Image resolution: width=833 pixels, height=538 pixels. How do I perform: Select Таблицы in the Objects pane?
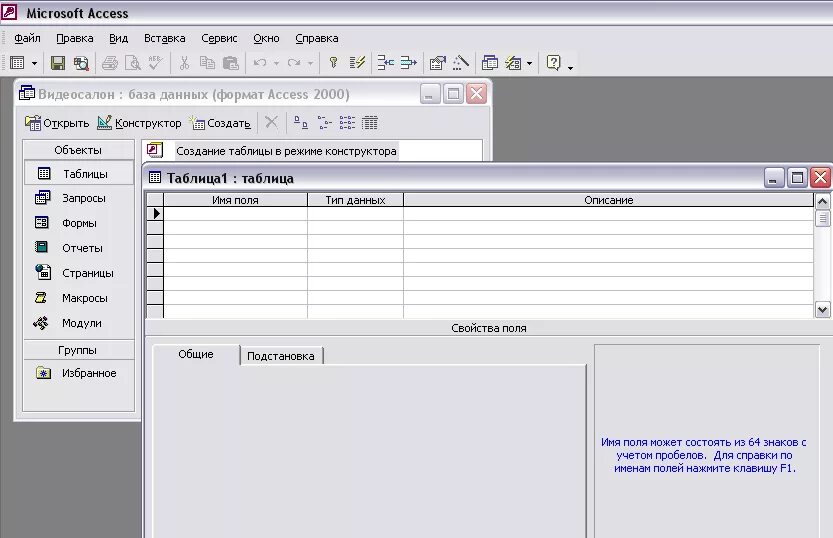tap(79, 174)
